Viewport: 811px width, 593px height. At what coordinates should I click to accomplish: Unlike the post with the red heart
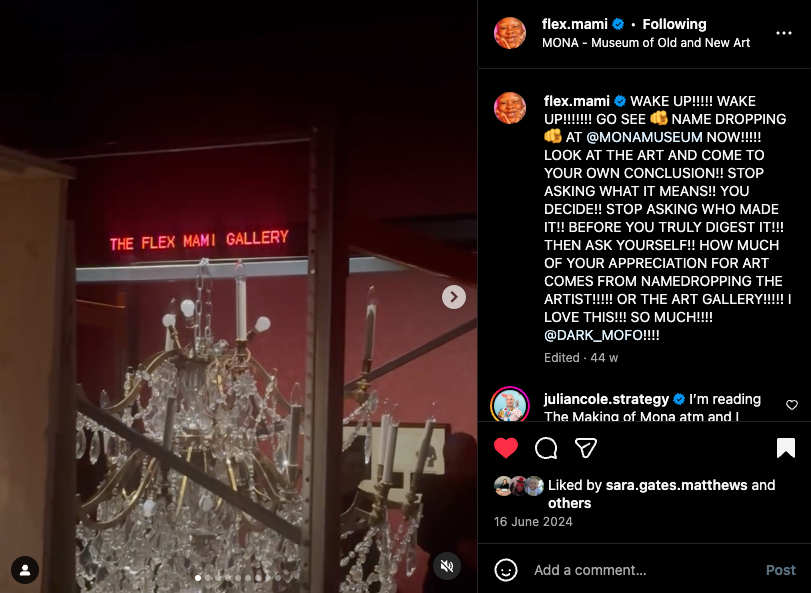coord(505,448)
